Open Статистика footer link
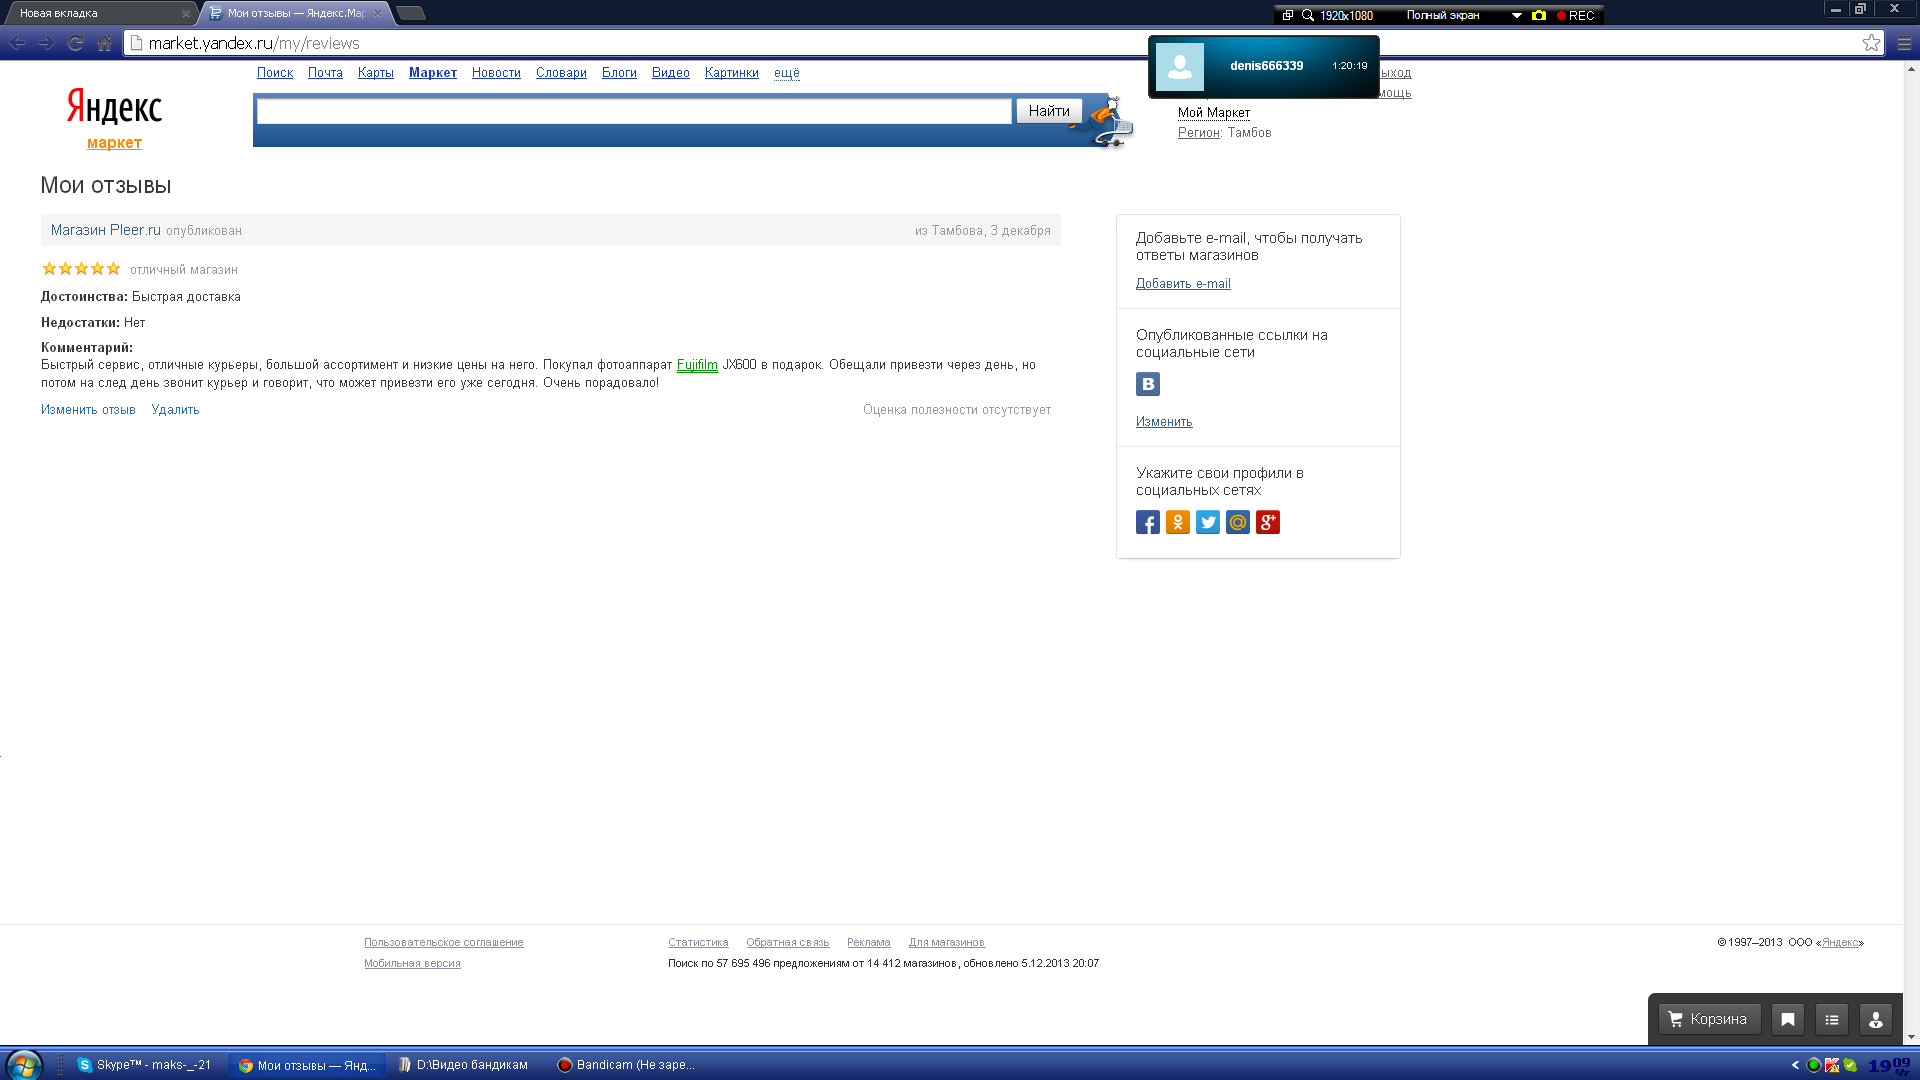The height and width of the screenshot is (1080, 1920). click(x=698, y=943)
